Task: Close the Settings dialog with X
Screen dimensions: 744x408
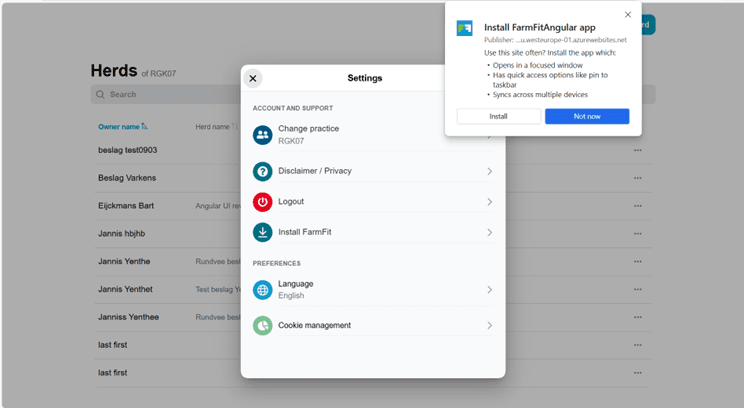Action: click(253, 78)
